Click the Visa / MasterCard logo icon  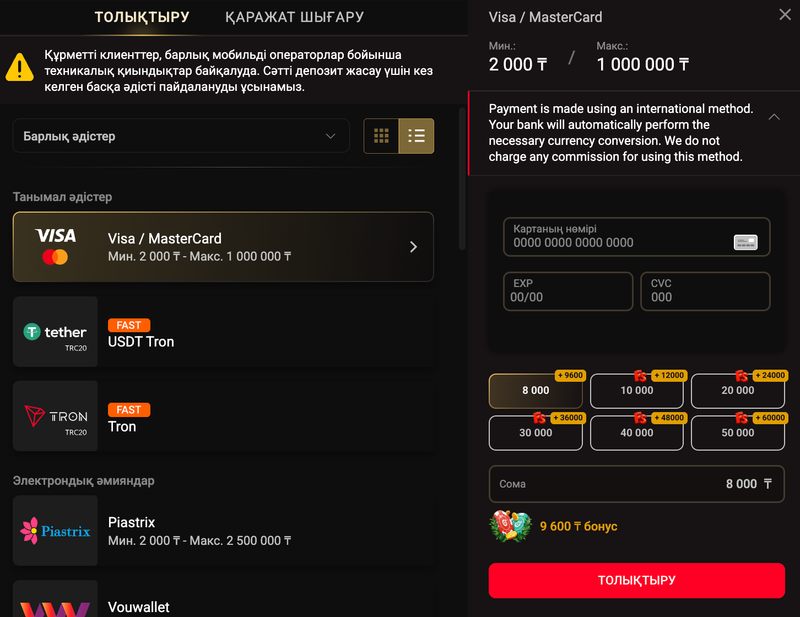pos(55,246)
